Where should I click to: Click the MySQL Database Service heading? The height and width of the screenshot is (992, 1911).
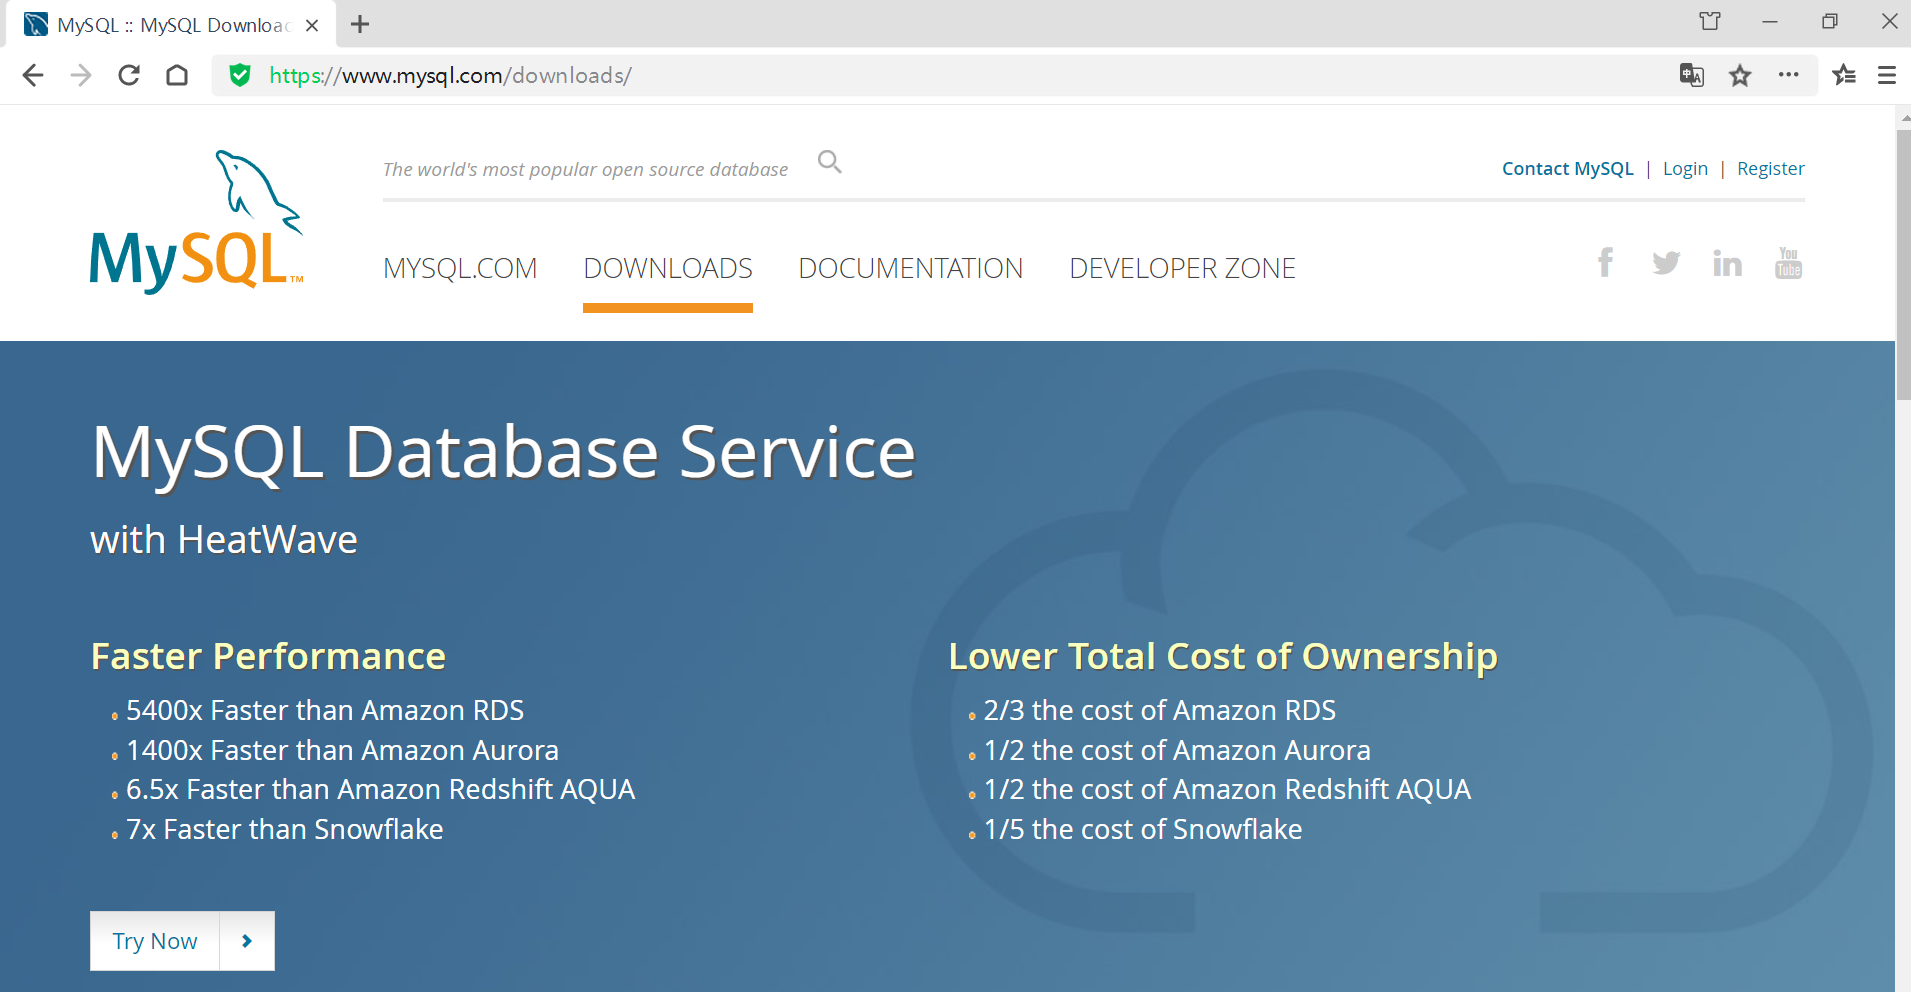coord(504,452)
